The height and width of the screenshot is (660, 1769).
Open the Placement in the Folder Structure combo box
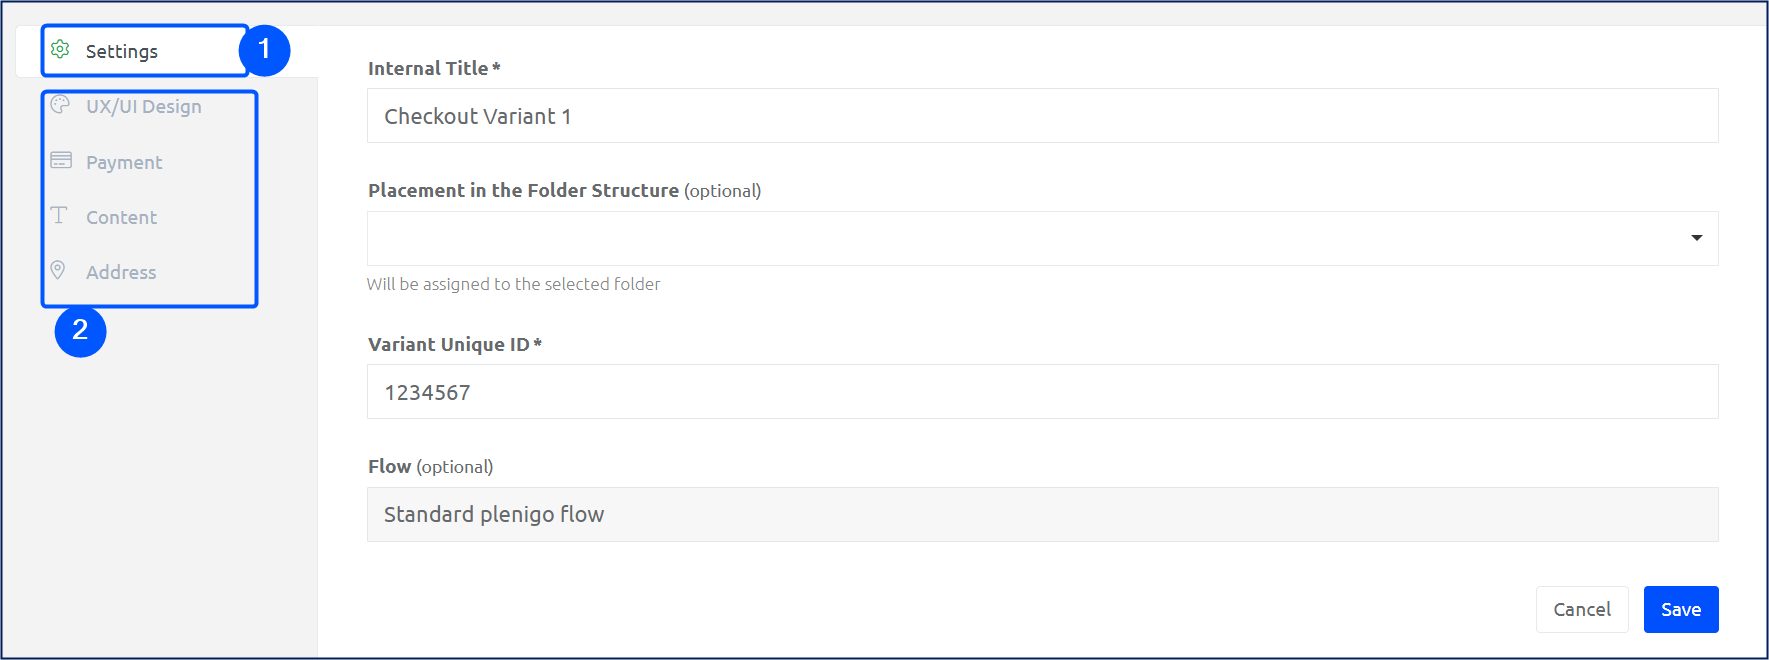click(1042, 238)
